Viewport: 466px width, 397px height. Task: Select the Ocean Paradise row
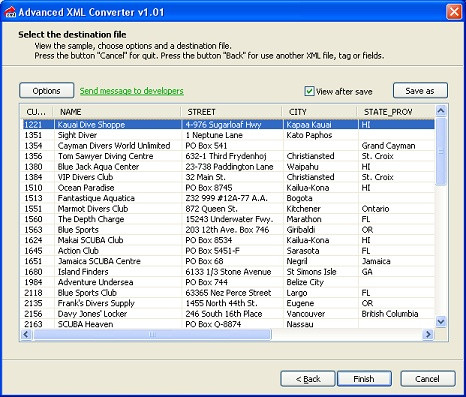[228, 188]
